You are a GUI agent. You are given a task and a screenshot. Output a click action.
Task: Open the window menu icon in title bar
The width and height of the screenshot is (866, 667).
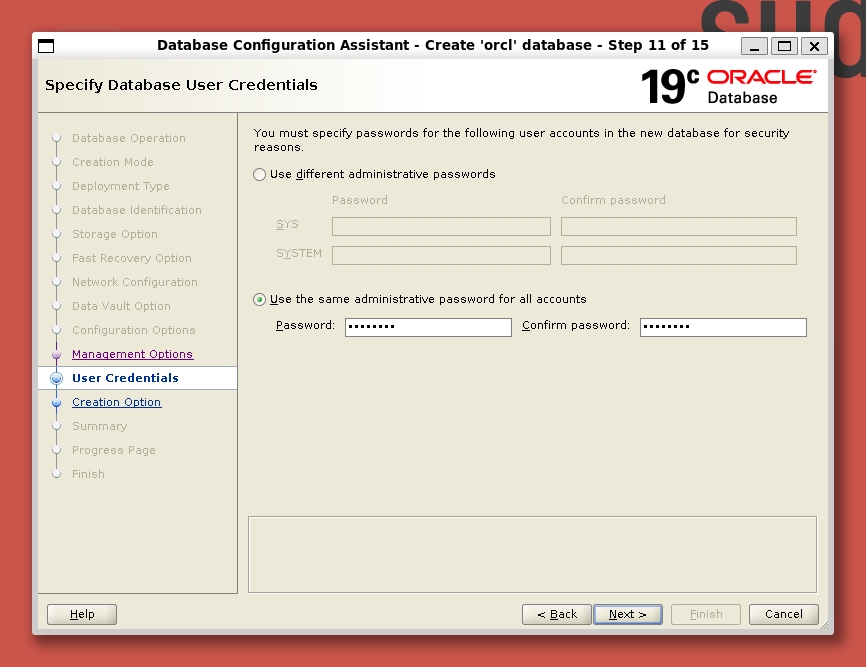point(46,46)
